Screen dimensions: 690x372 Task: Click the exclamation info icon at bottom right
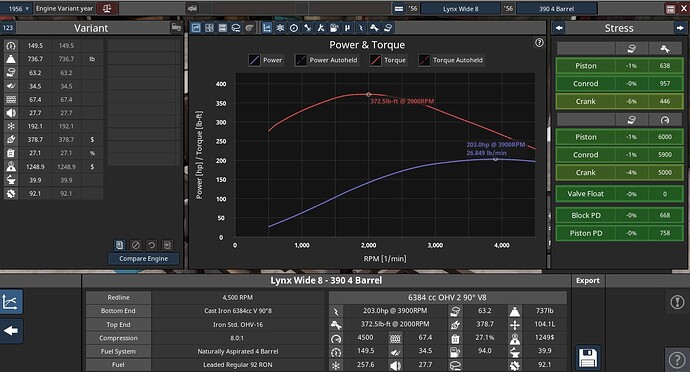click(x=677, y=302)
